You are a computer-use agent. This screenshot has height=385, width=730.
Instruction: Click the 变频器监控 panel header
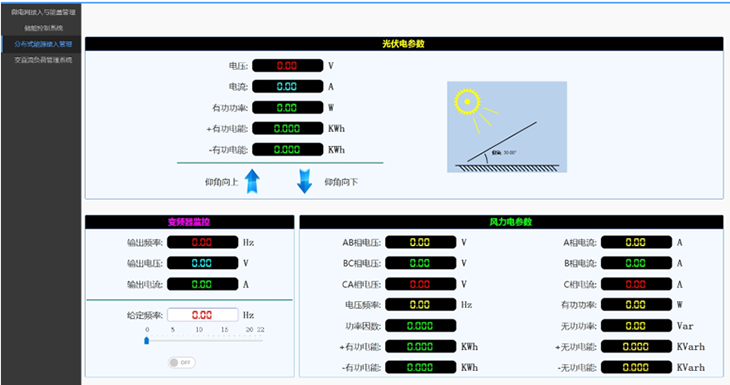pos(189,222)
